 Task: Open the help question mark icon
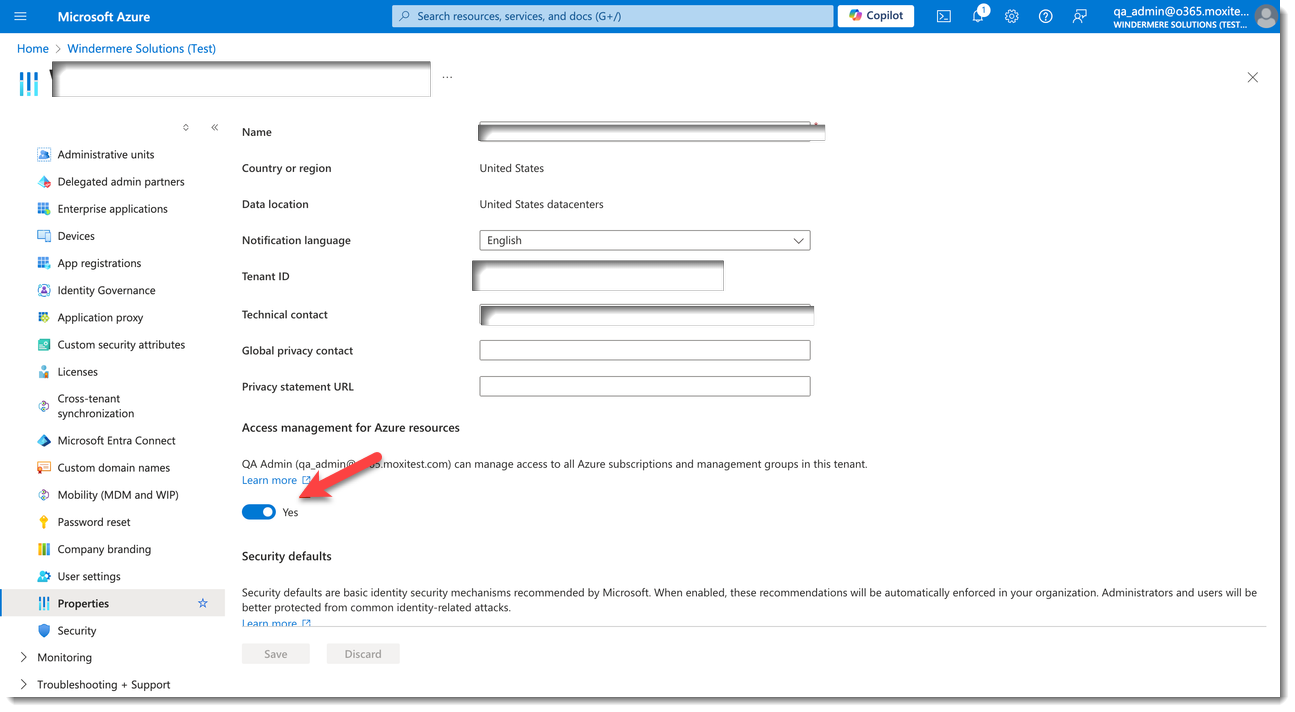1045,16
